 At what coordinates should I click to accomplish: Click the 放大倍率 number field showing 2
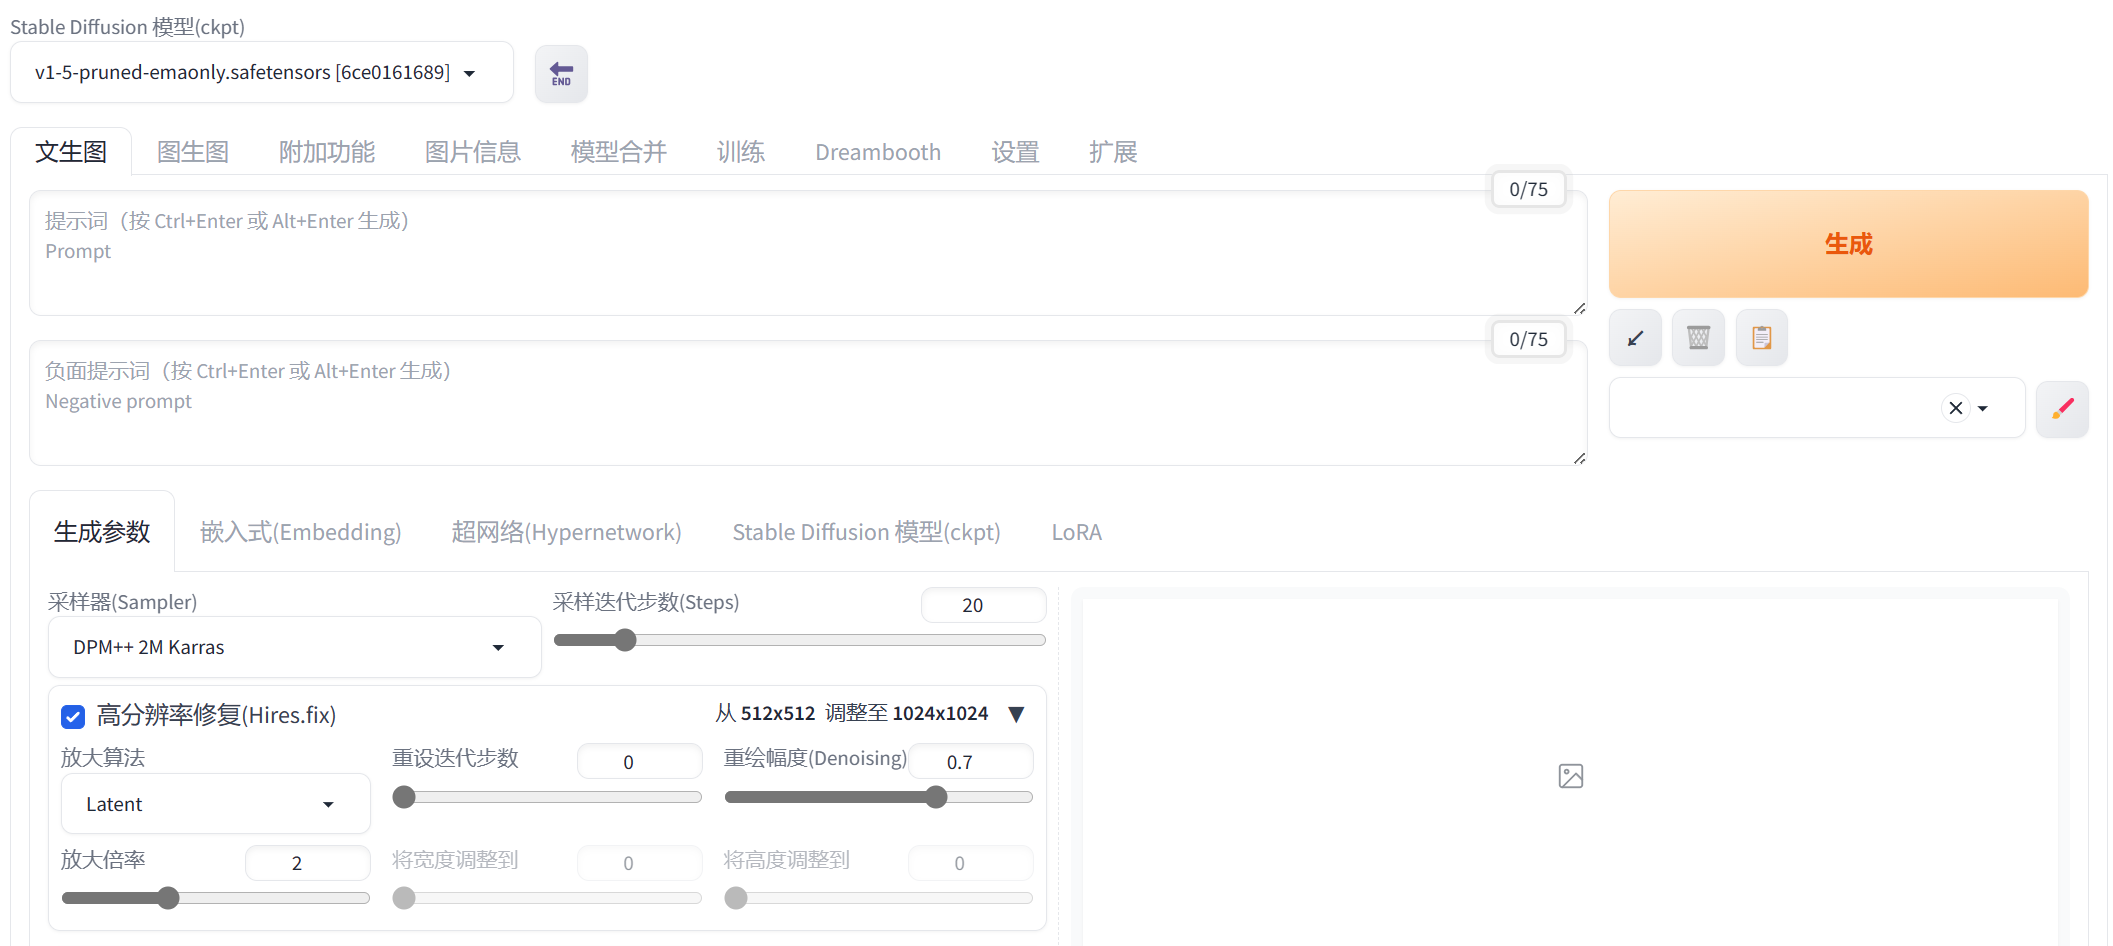pyautogui.click(x=307, y=863)
